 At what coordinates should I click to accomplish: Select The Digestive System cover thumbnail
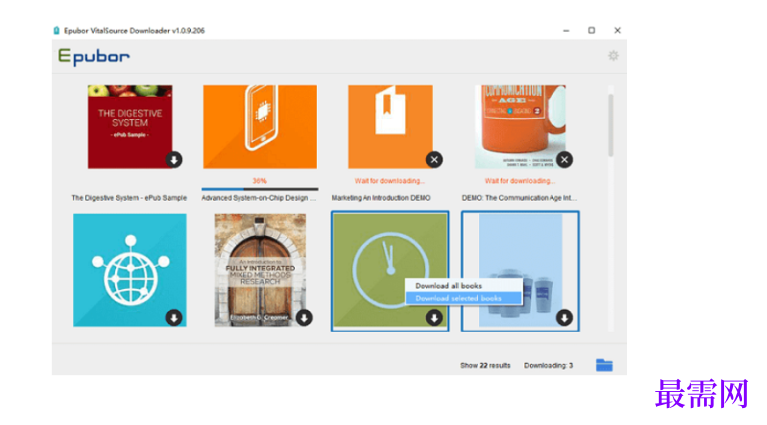point(130,127)
